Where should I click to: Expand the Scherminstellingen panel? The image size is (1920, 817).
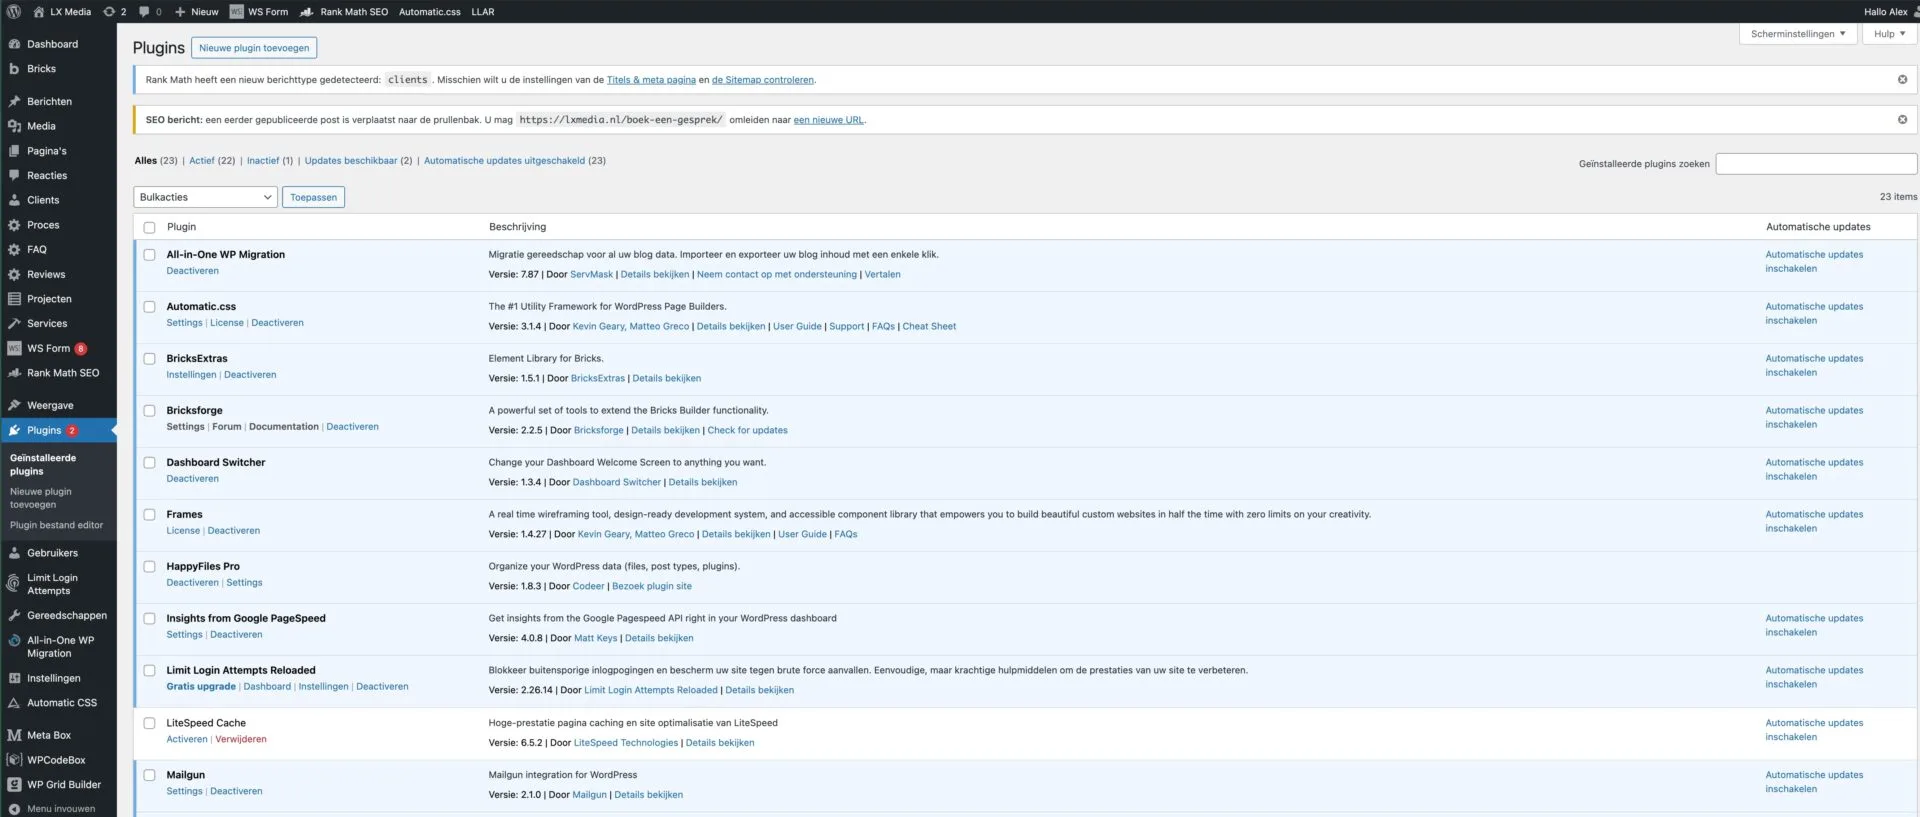(1798, 34)
